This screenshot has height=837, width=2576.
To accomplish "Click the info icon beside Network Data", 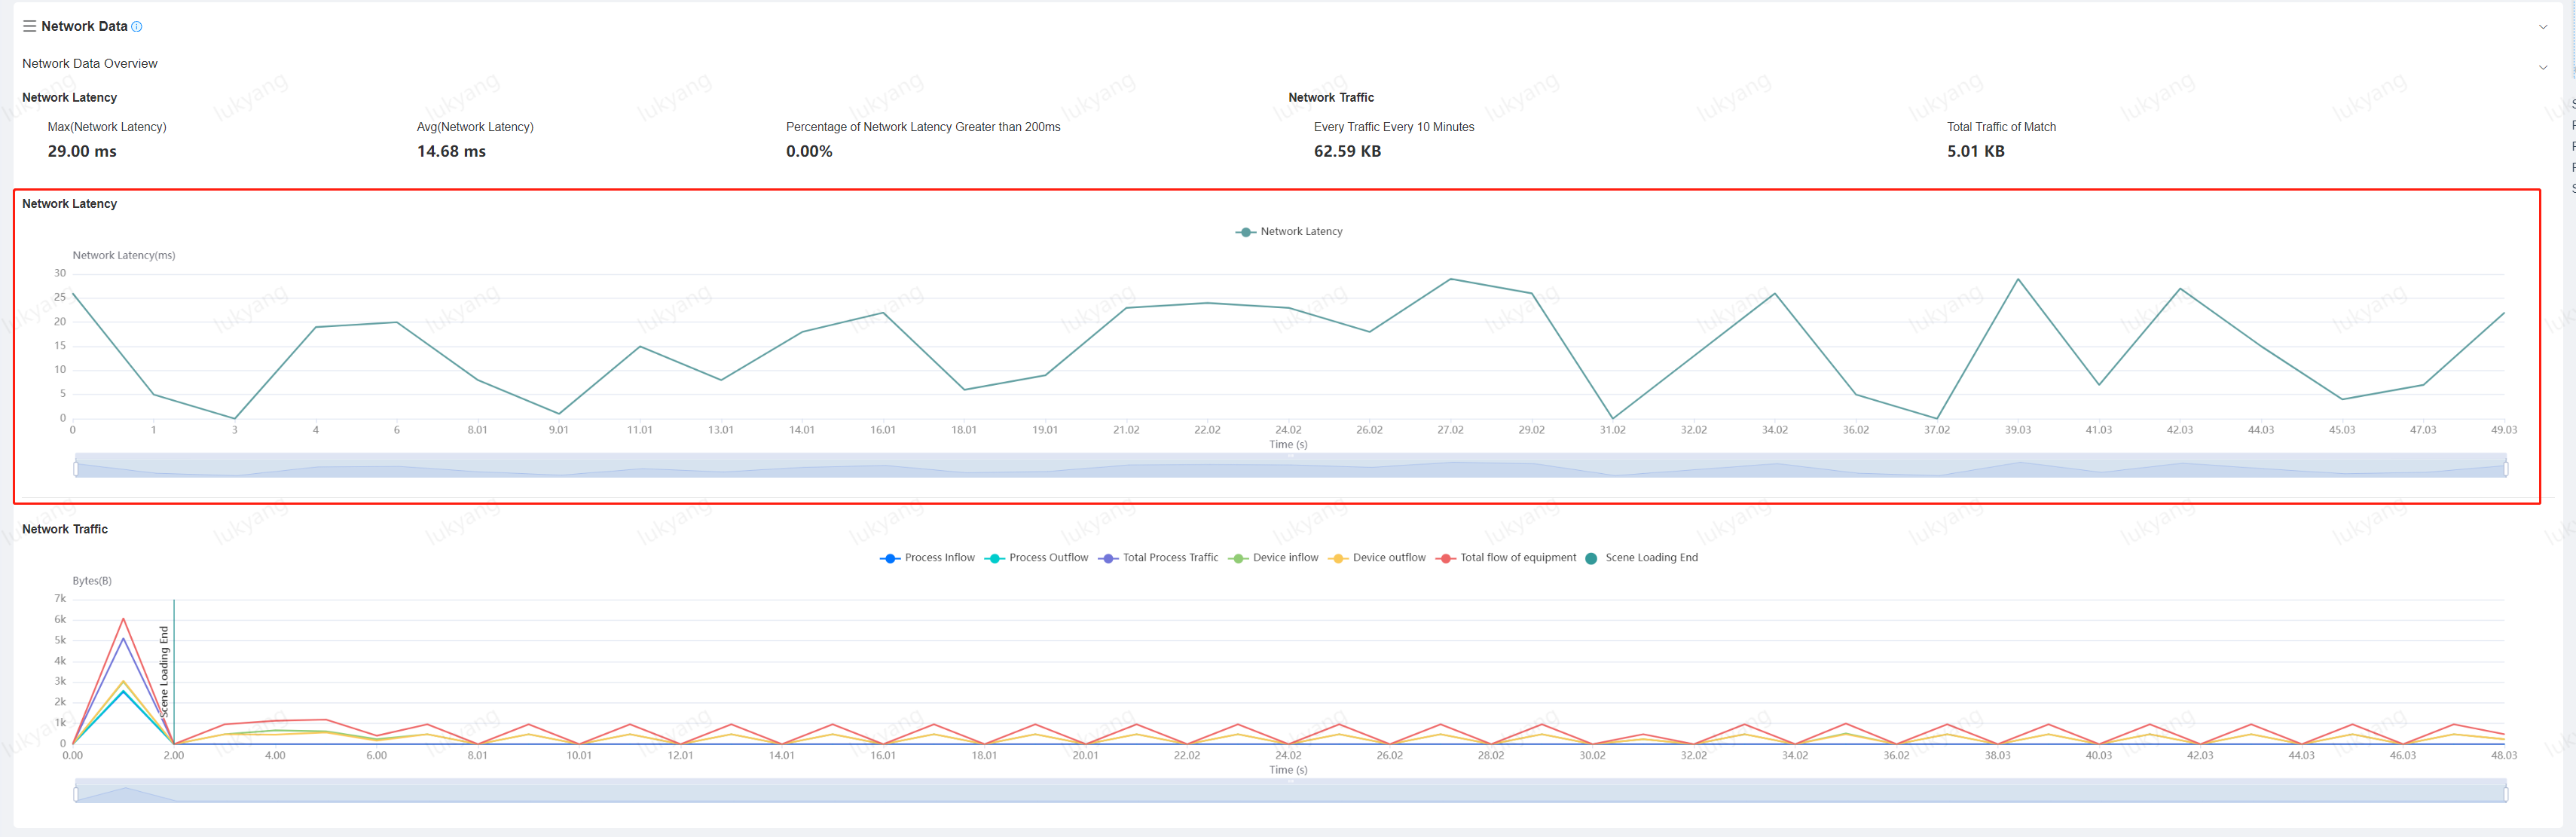I will [x=137, y=27].
